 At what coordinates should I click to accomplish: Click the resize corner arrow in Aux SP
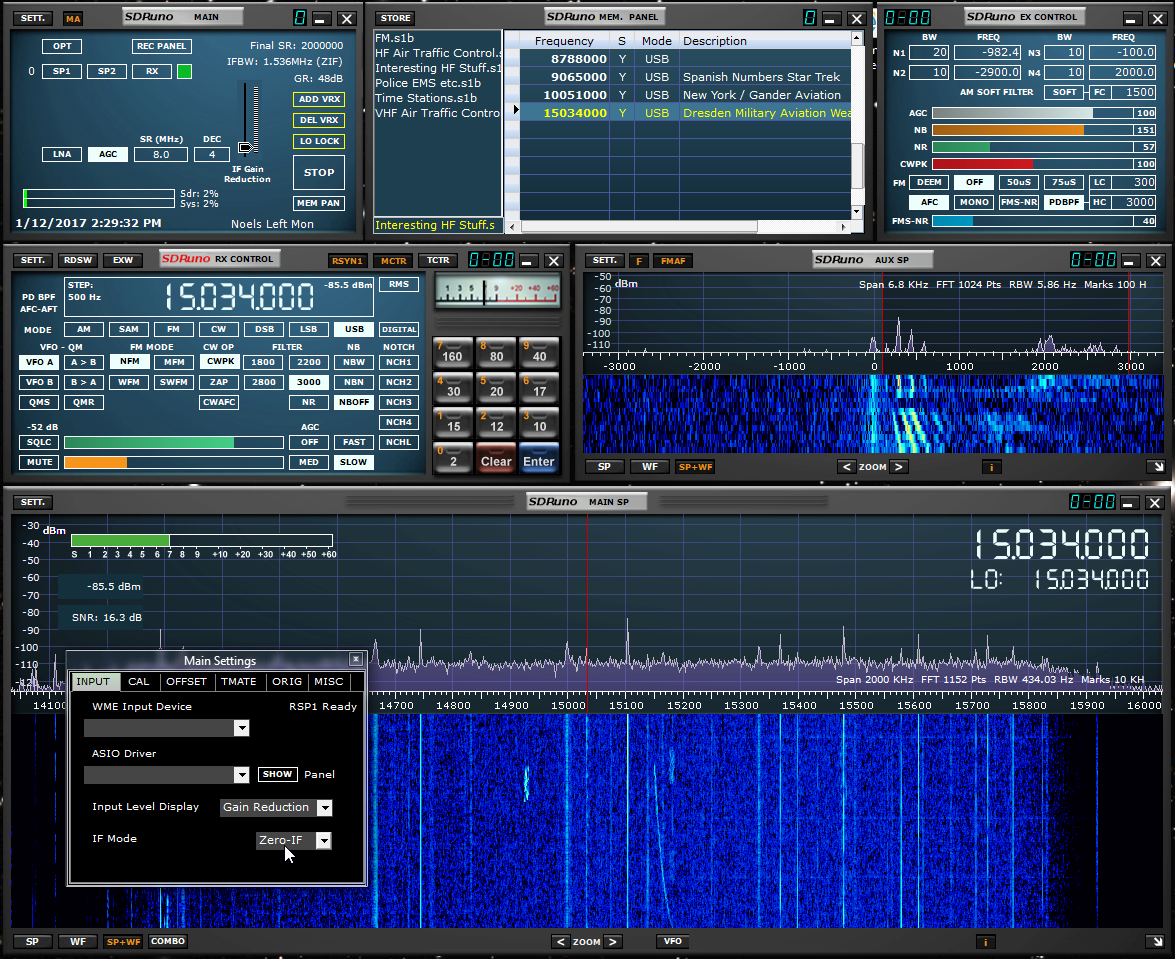coord(1158,467)
